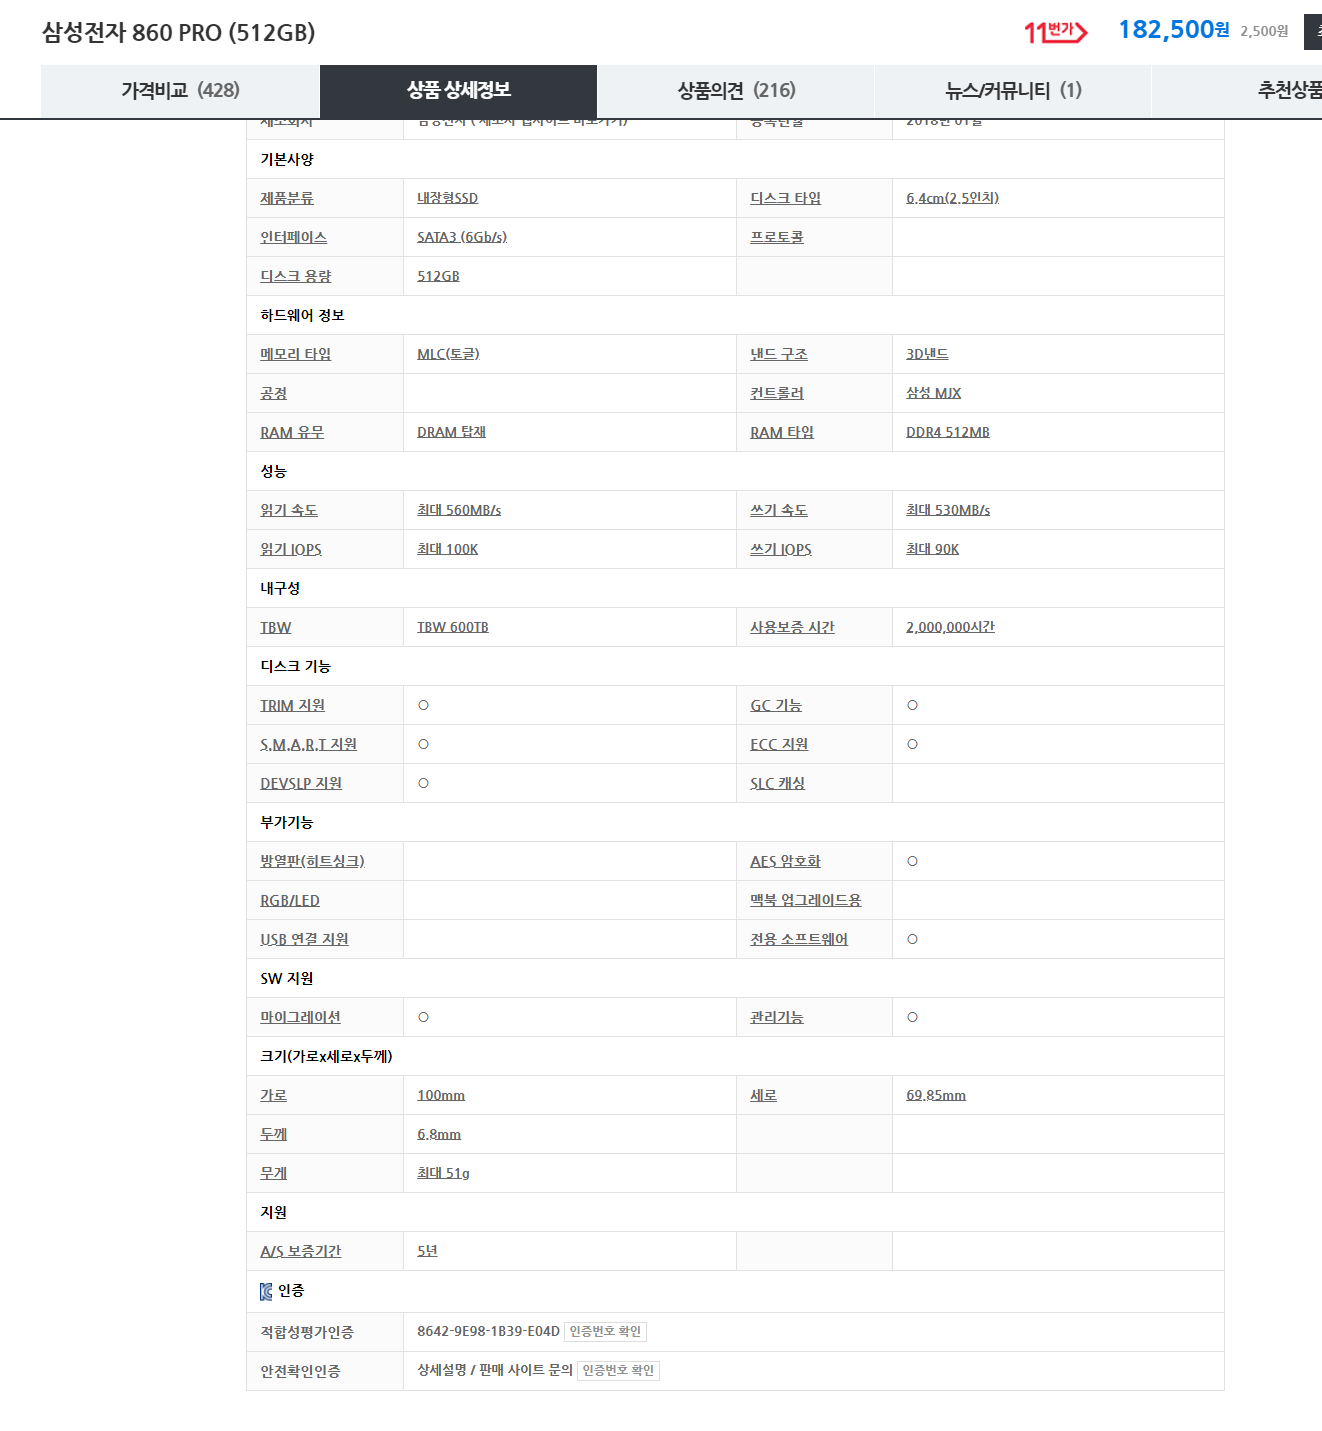
Task: Open the 메모리 타입 term link
Action: coord(295,354)
